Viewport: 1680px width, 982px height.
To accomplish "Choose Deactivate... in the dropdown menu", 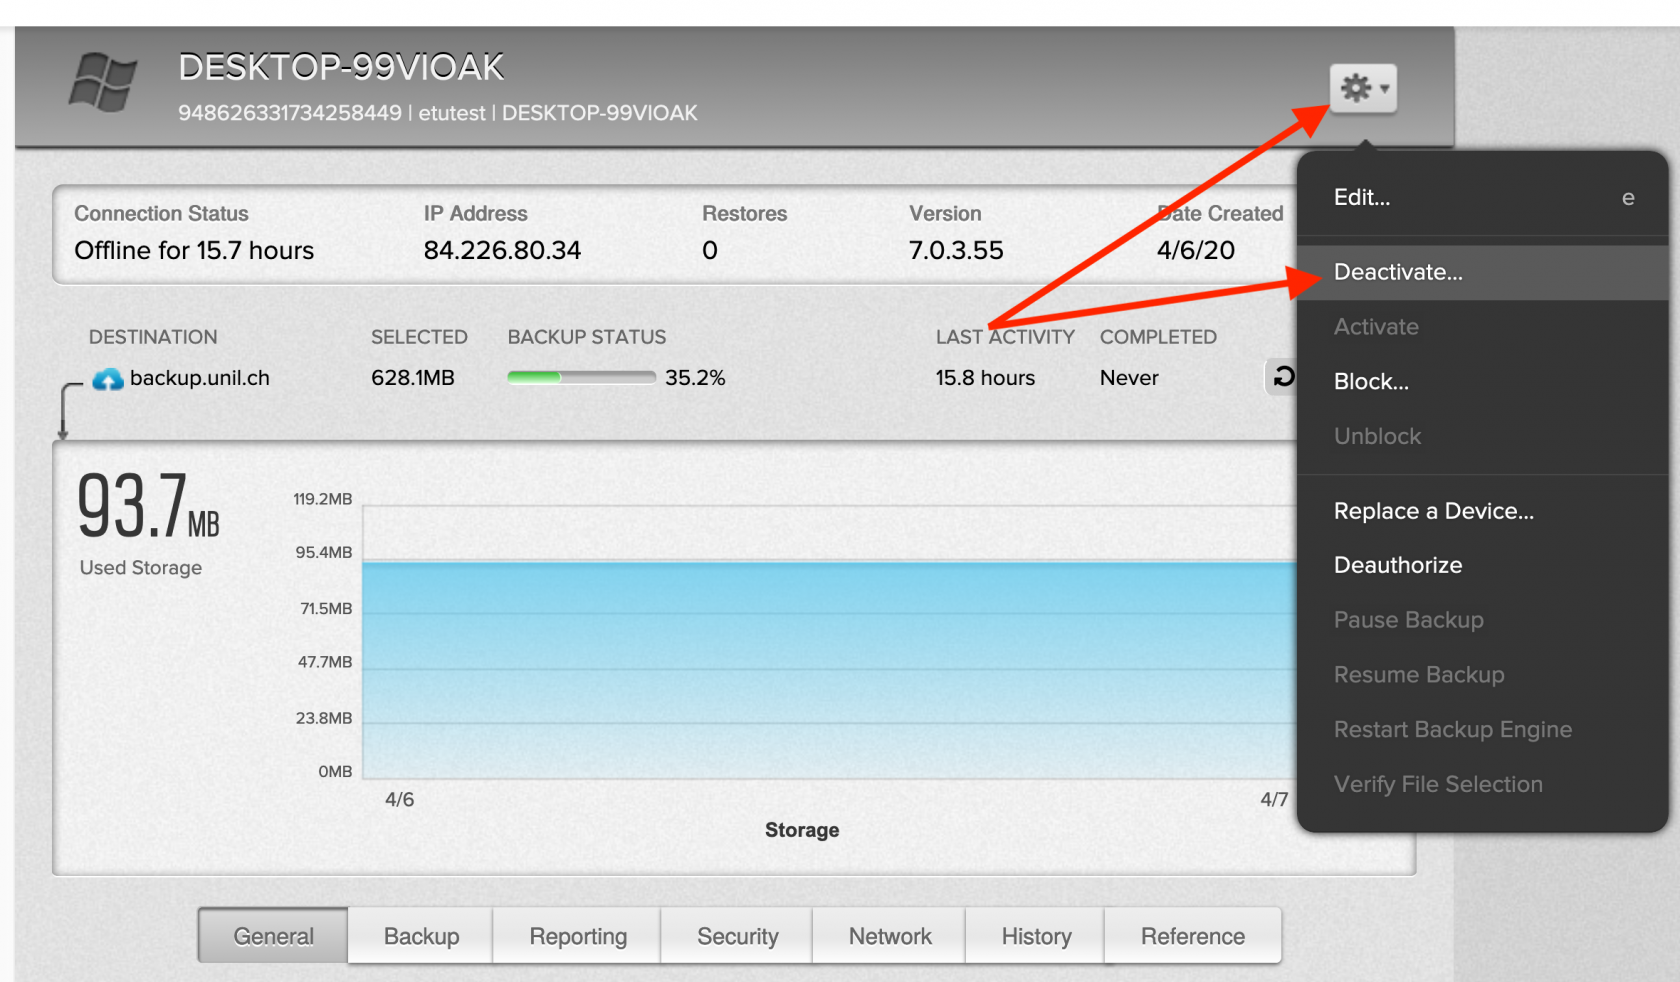I will coord(1397,272).
